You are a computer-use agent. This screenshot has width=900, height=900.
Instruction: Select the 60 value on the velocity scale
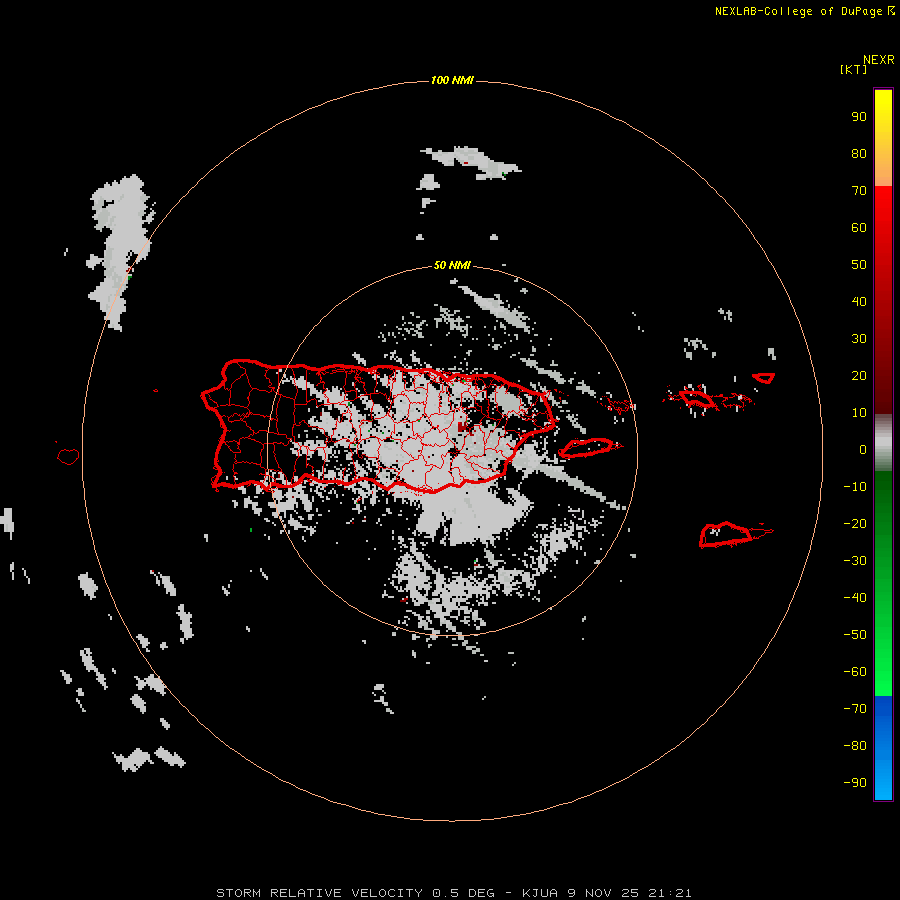pyautogui.click(x=859, y=228)
